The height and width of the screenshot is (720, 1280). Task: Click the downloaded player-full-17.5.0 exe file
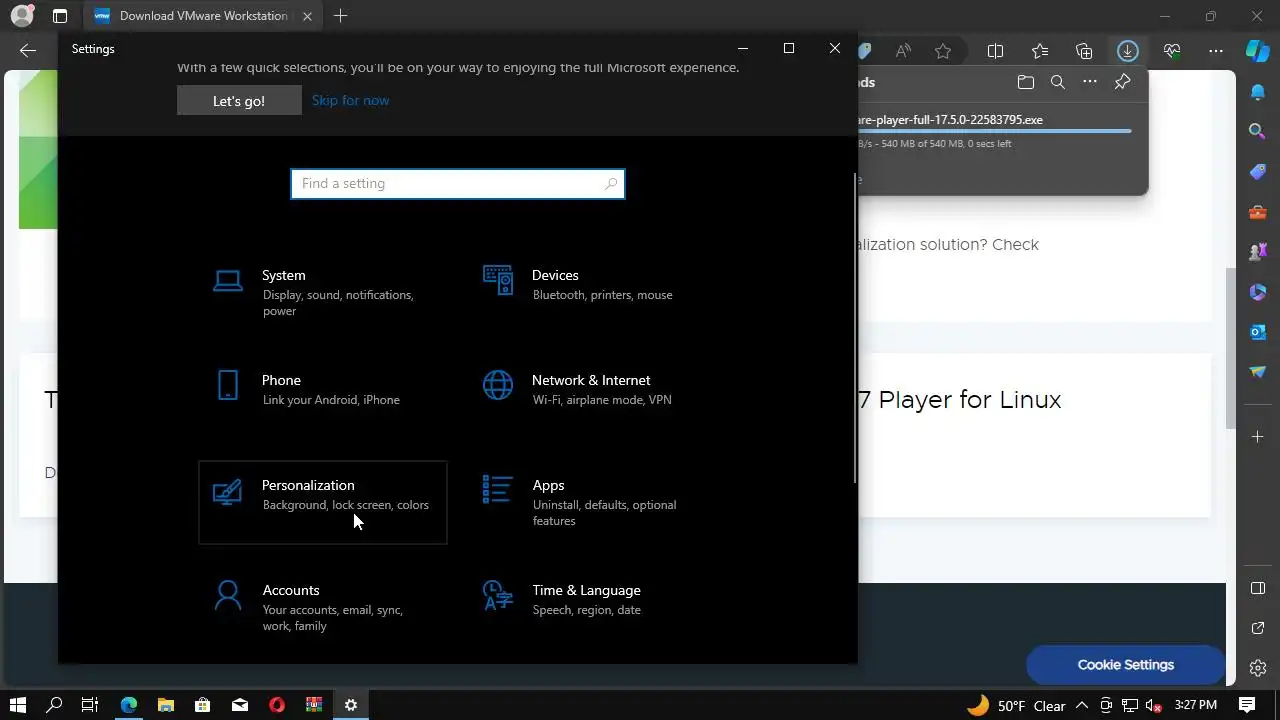[x=950, y=120]
